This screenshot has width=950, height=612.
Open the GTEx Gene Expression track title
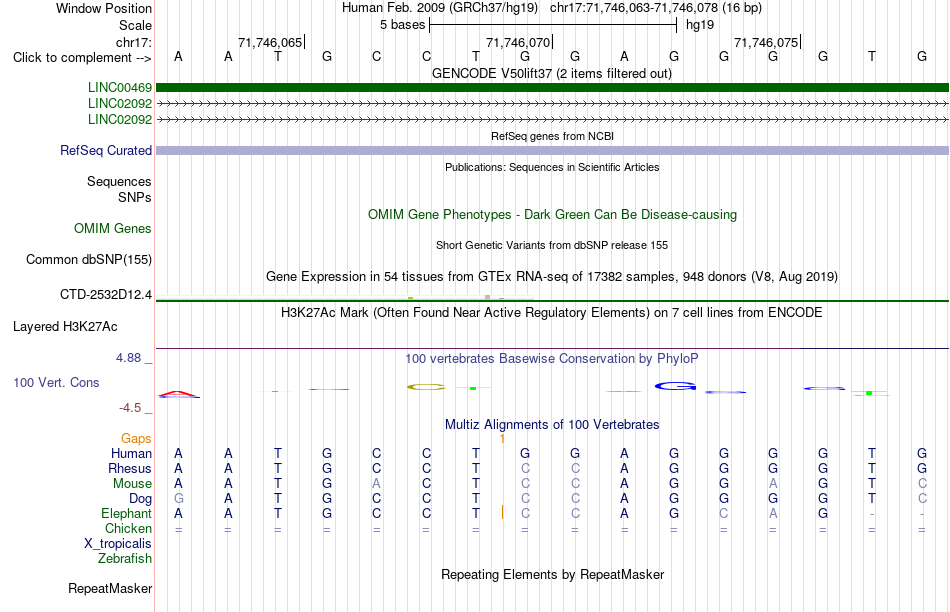552,277
